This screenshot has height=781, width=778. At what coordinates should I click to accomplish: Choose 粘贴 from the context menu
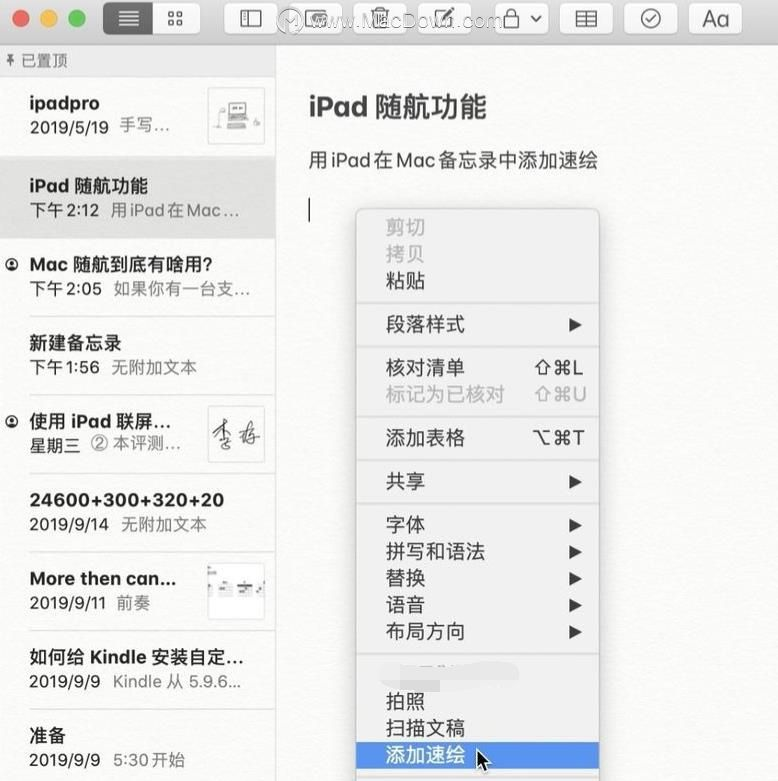(x=477, y=281)
